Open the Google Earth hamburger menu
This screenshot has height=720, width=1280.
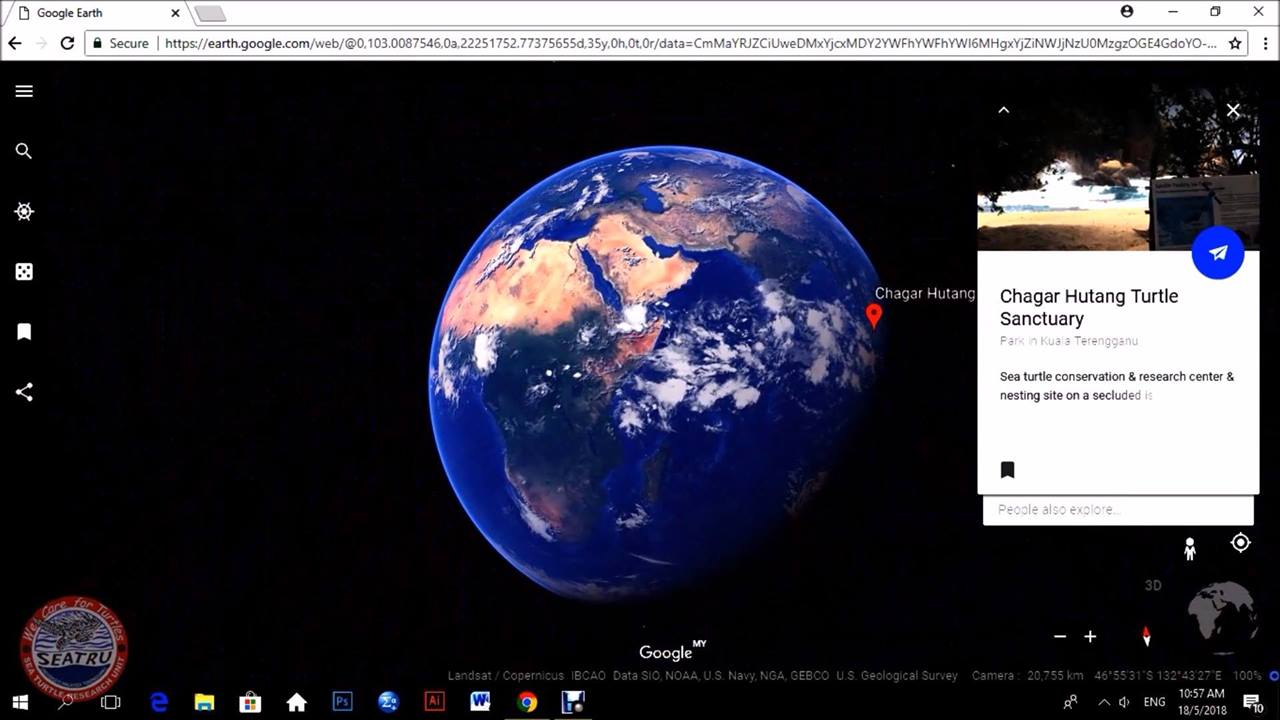click(x=24, y=91)
